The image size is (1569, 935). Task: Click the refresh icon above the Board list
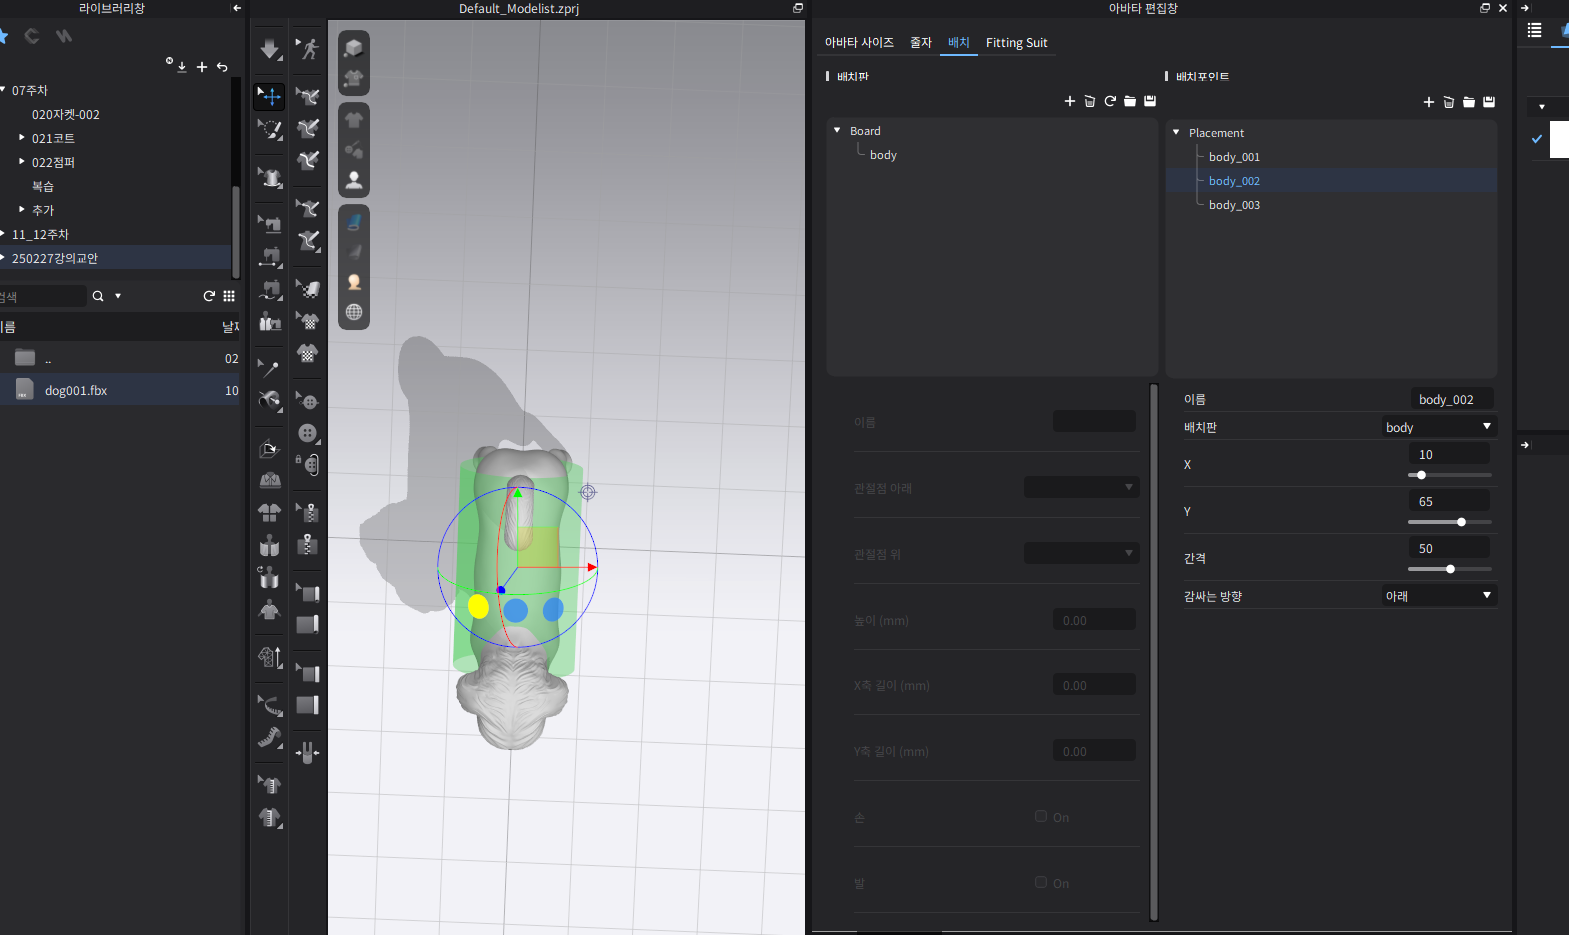(x=1110, y=101)
